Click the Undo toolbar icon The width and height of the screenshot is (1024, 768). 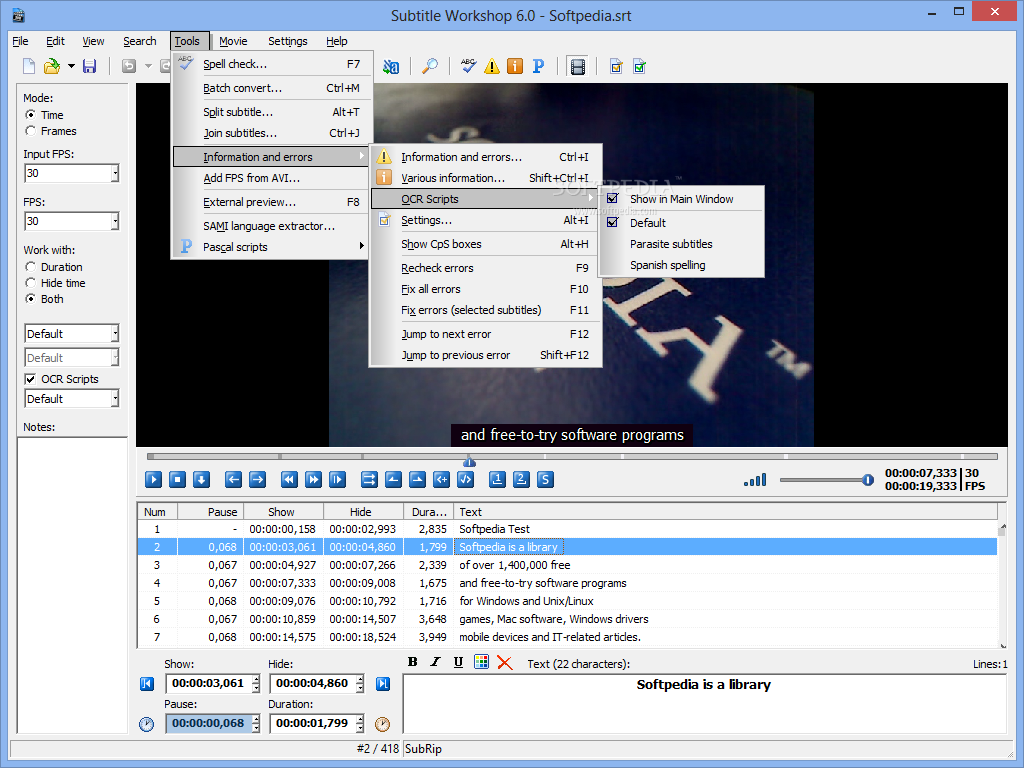coord(129,66)
